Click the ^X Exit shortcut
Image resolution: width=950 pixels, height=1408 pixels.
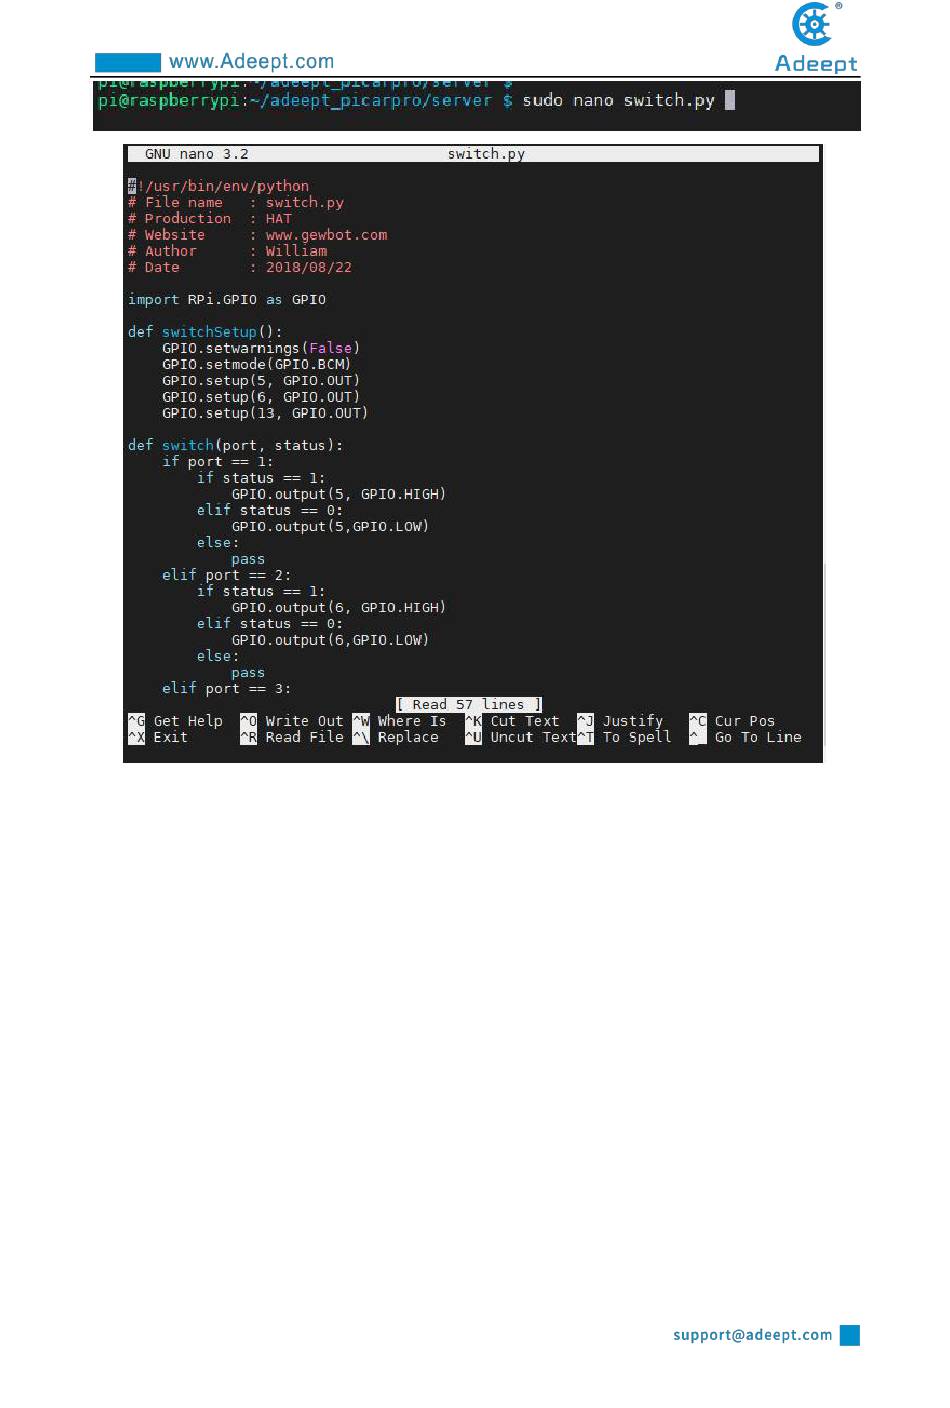tap(158, 737)
